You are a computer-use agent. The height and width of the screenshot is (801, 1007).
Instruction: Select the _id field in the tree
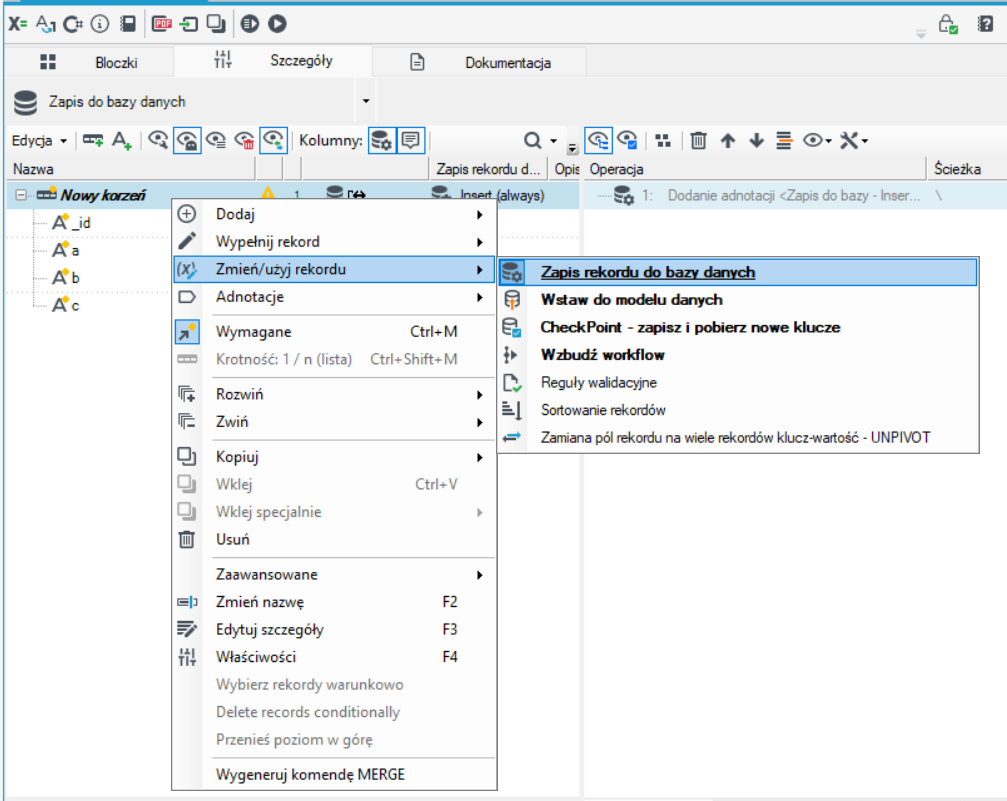click(x=73, y=223)
